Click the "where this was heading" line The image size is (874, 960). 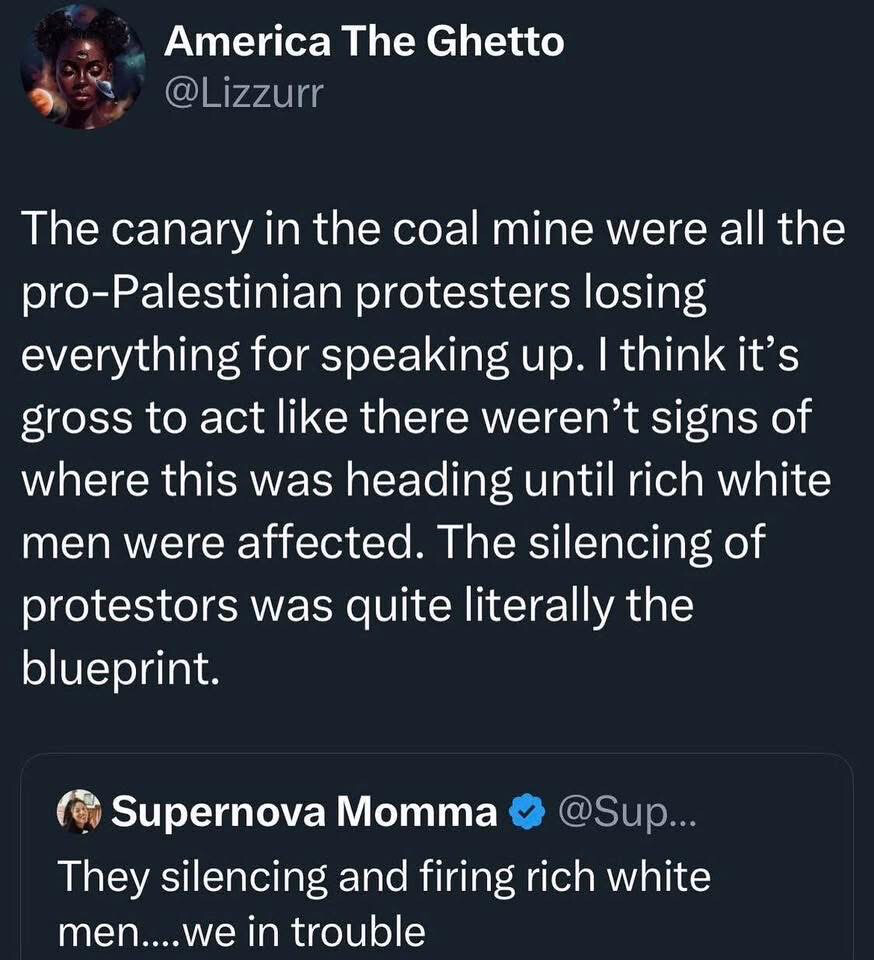pos(300,481)
